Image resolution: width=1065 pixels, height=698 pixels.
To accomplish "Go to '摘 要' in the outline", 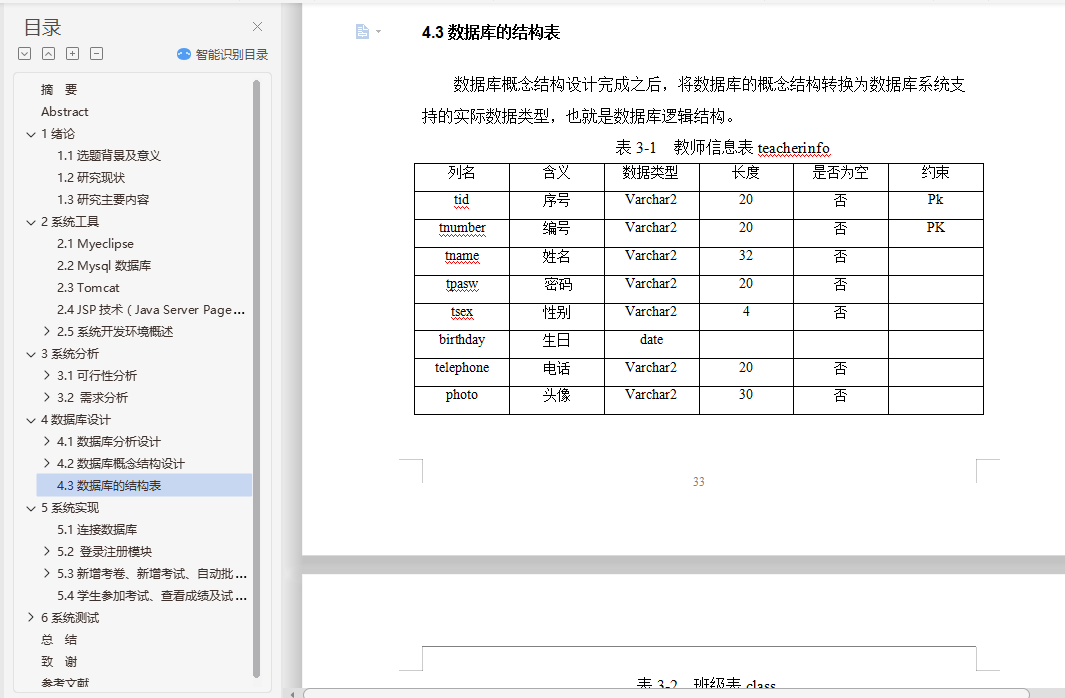I will click(x=59, y=90).
